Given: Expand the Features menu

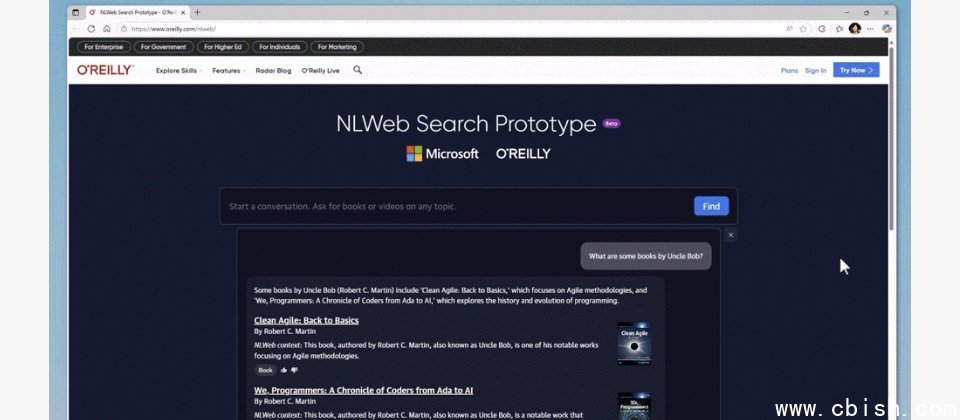Looking at the screenshot, I should tap(228, 70).
